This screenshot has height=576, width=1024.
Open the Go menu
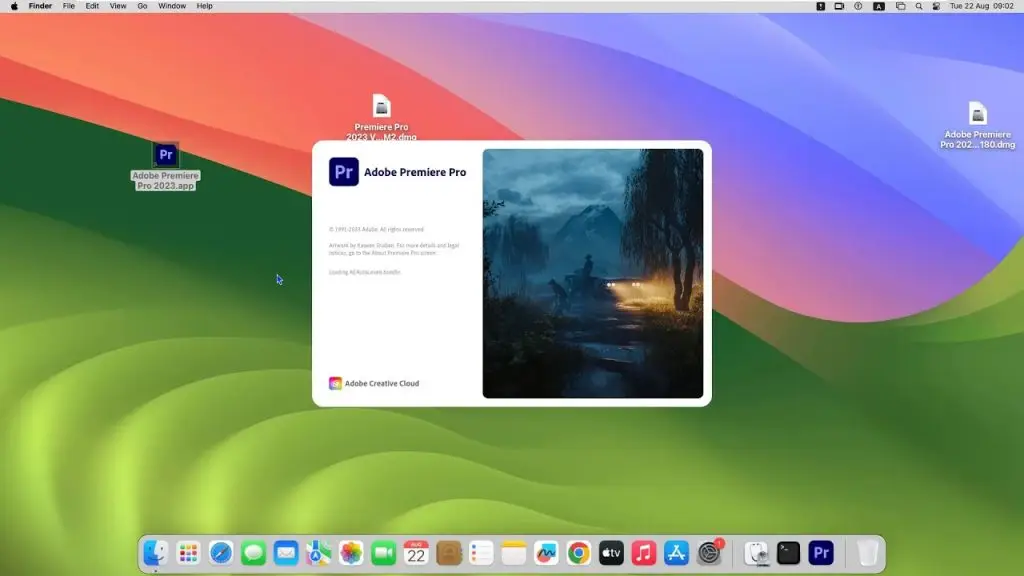pos(142,6)
